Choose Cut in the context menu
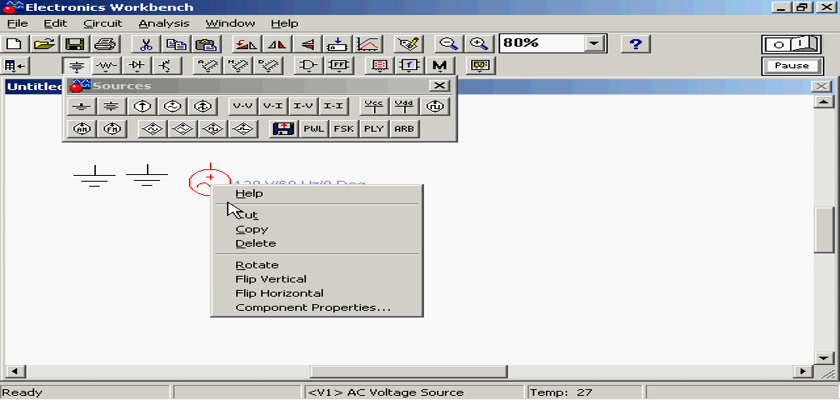Viewport: 840px width, 400px height. (317, 215)
